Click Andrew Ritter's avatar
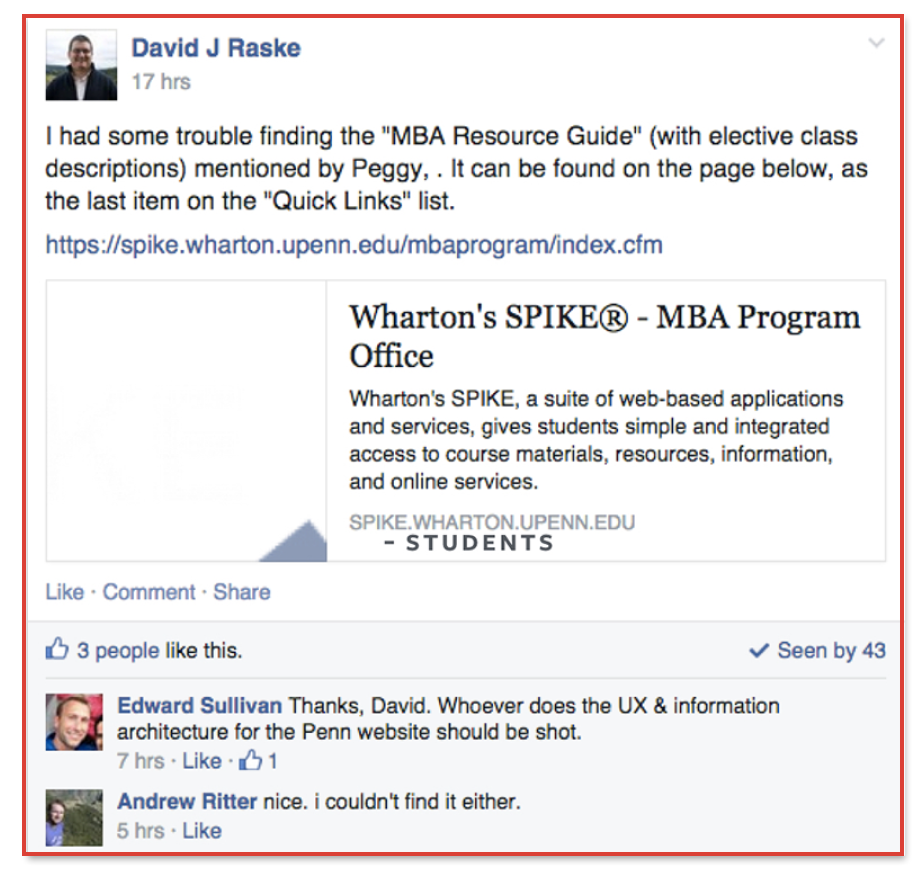The image size is (920, 878). click(x=74, y=817)
